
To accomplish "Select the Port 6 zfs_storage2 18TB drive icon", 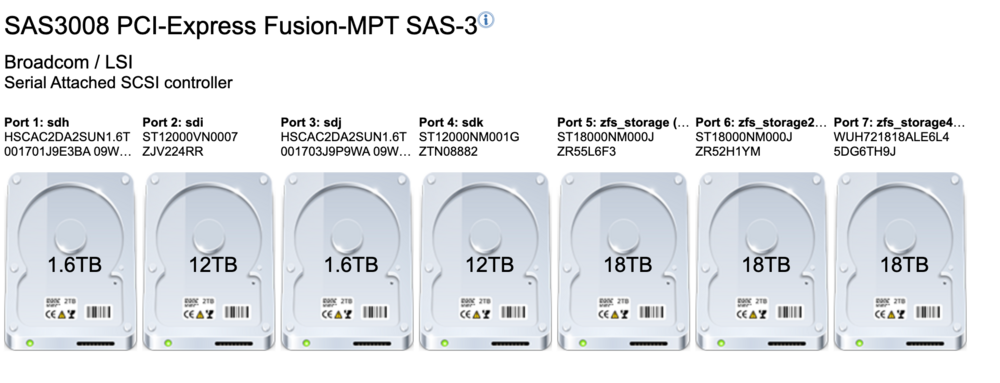I will [x=763, y=261].
